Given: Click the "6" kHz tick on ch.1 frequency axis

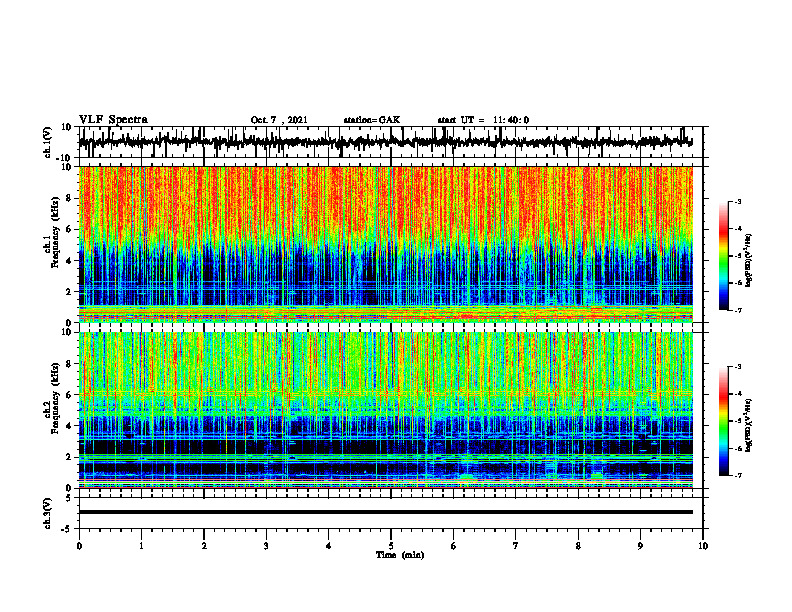Looking at the screenshot, I should (x=69, y=229).
